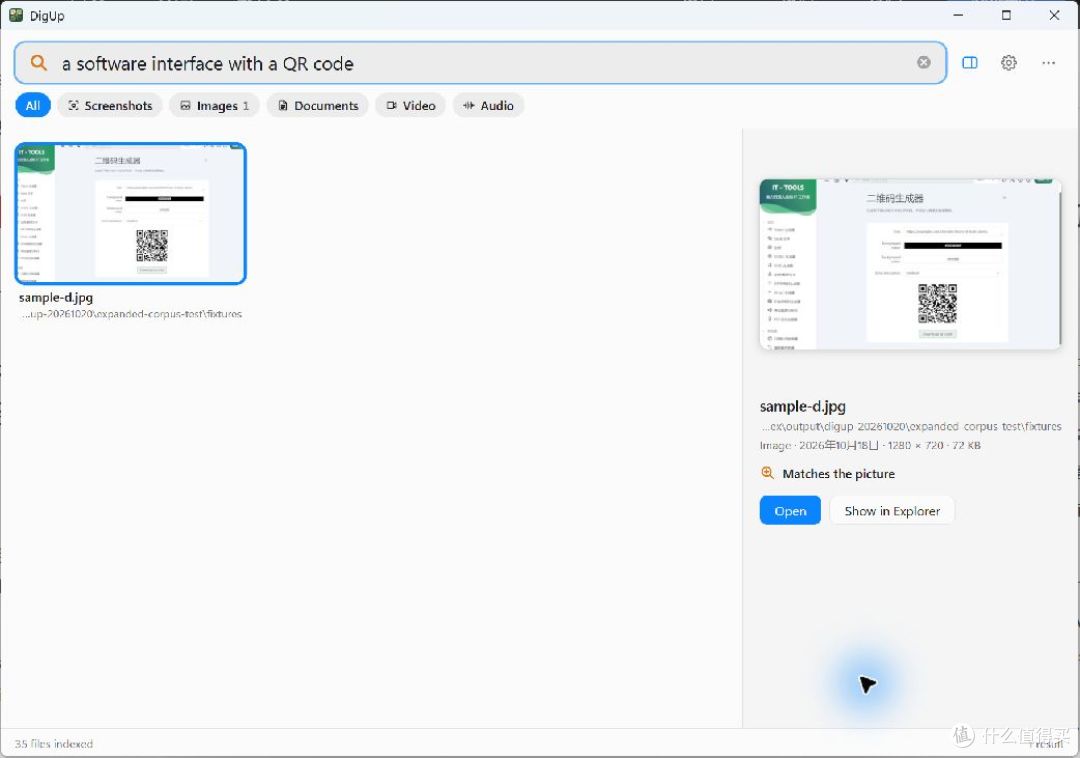Toggle the preview side panel icon
Screen dimensions: 1080x758
[970, 63]
